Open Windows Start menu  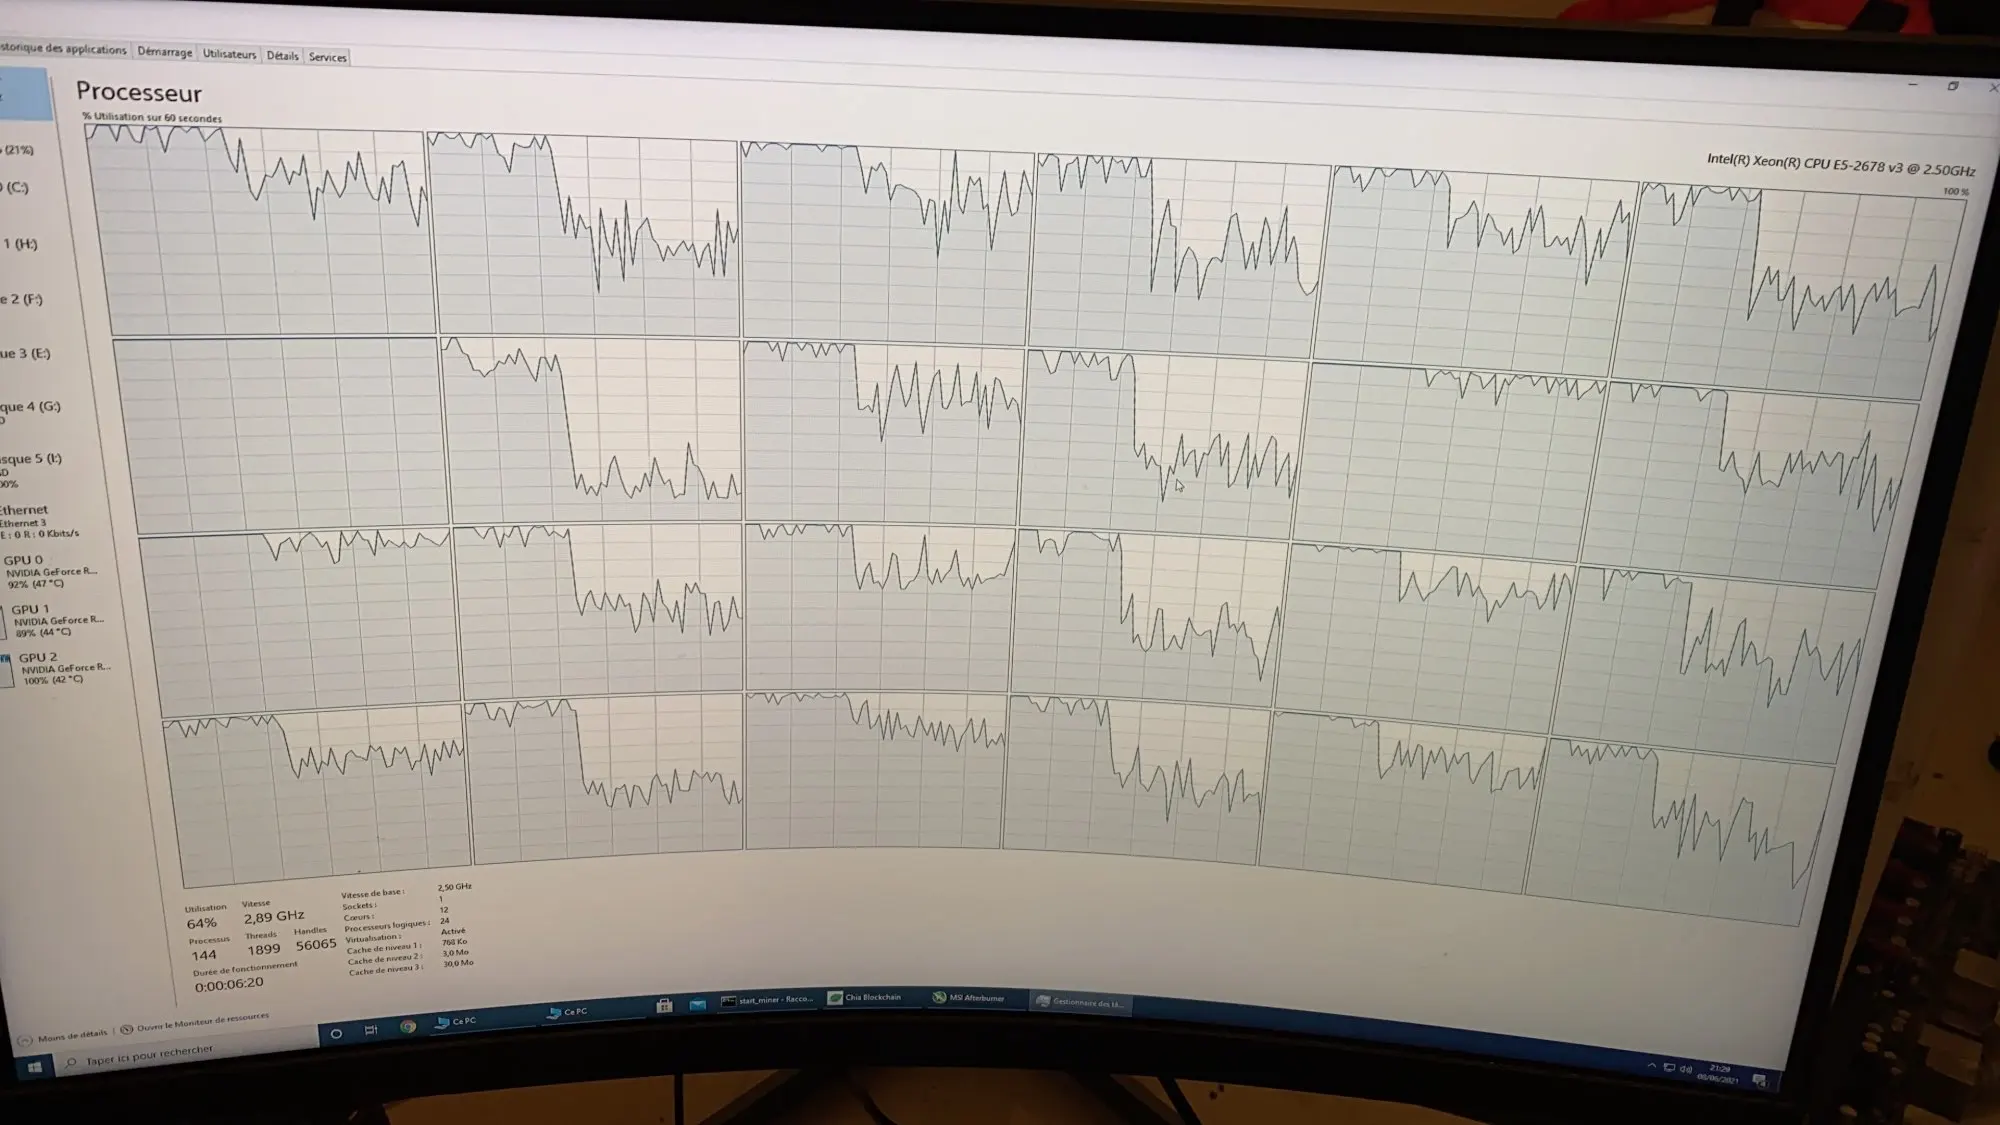tap(34, 1068)
